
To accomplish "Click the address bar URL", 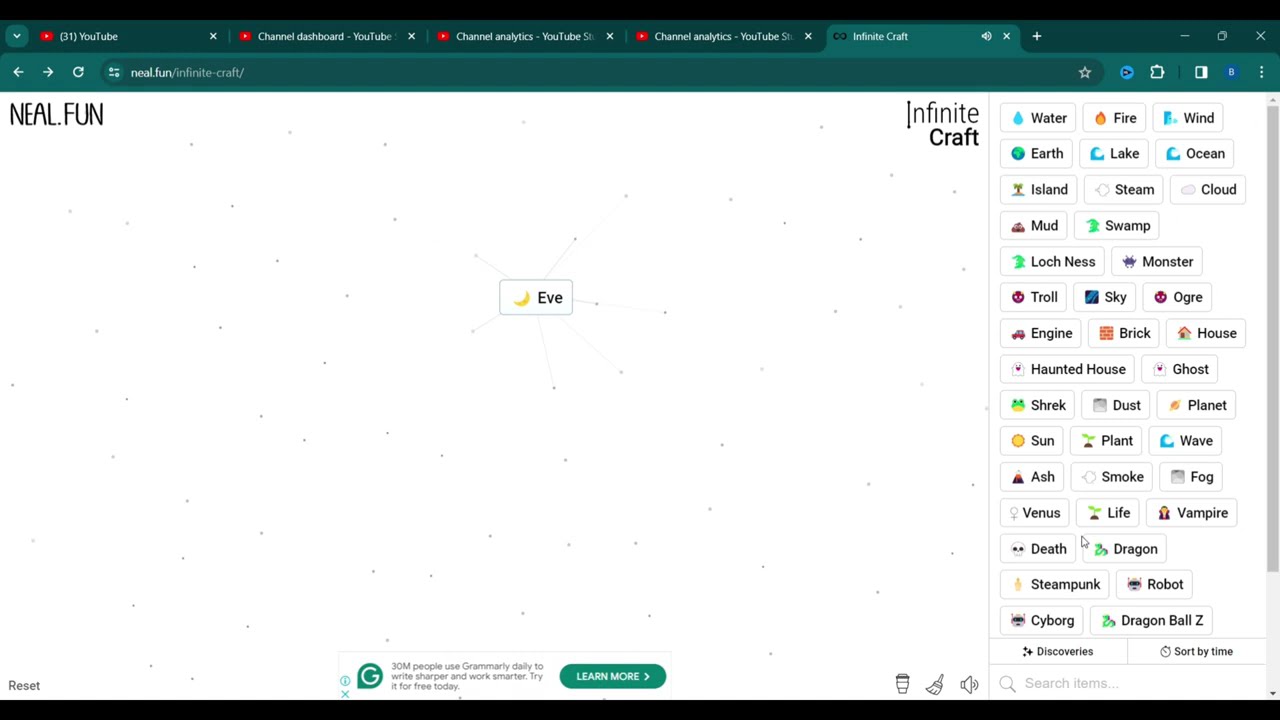I will tap(187, 72).
